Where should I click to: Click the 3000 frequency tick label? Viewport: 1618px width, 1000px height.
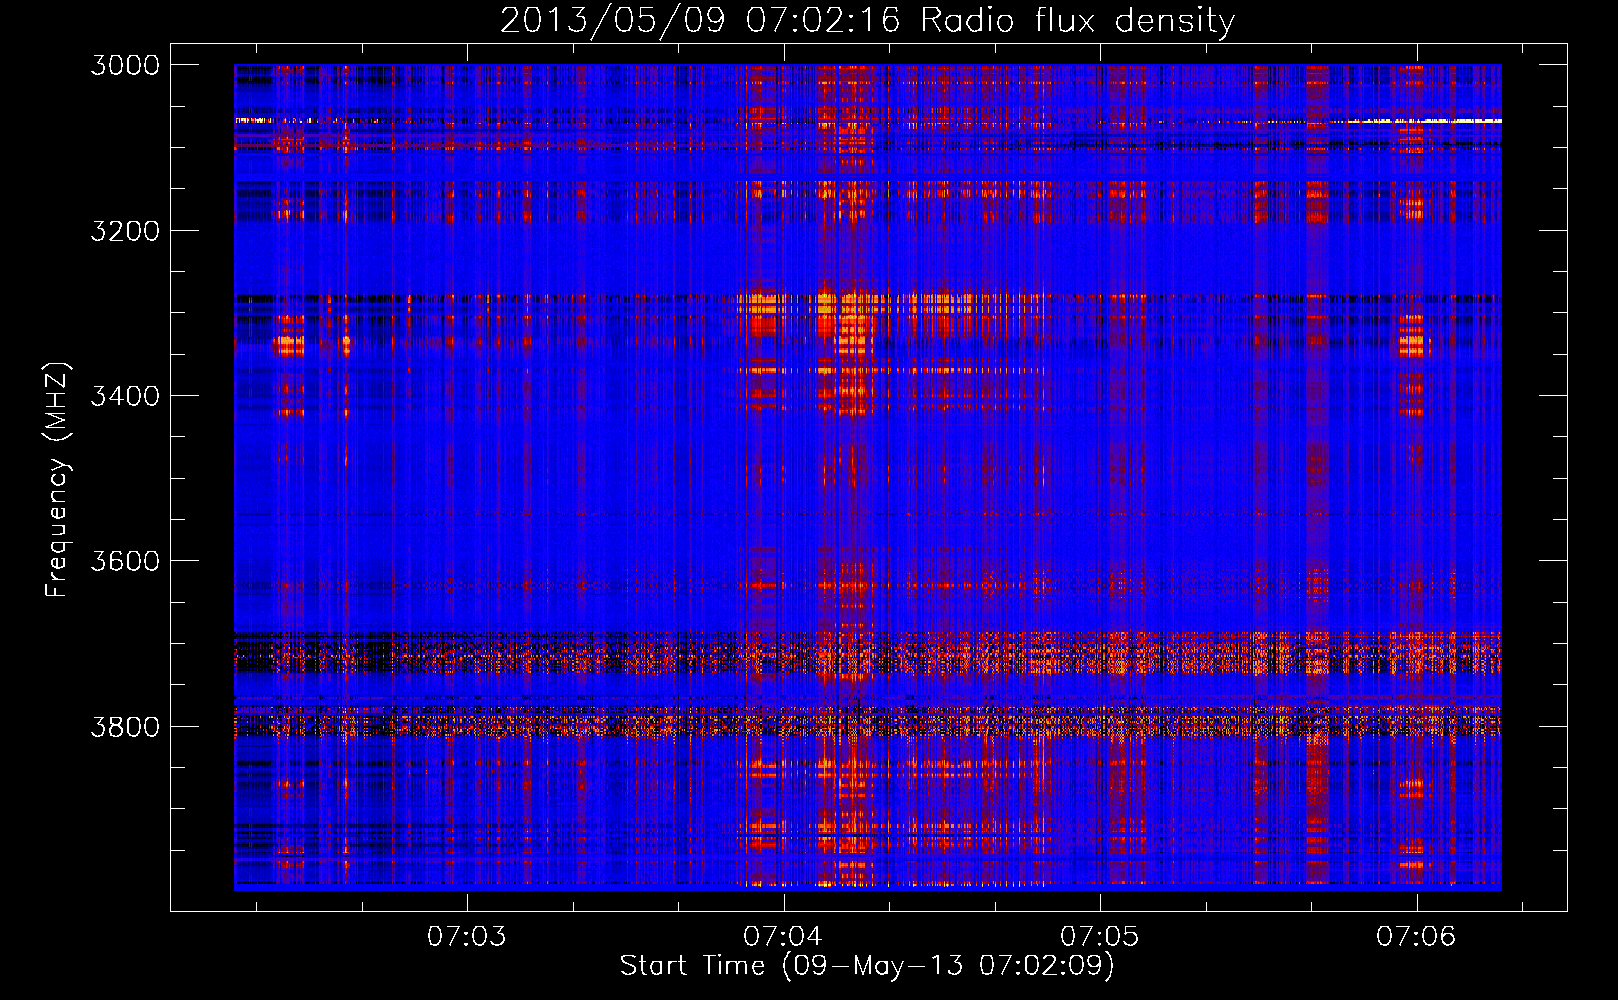click(x=125, y=65)
